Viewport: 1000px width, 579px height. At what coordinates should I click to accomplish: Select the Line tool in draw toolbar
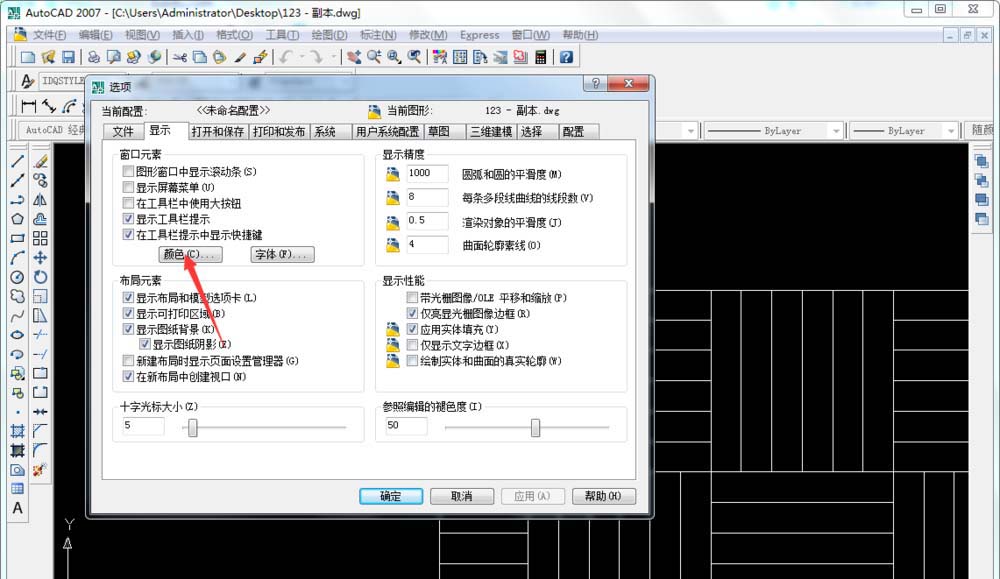17,161
